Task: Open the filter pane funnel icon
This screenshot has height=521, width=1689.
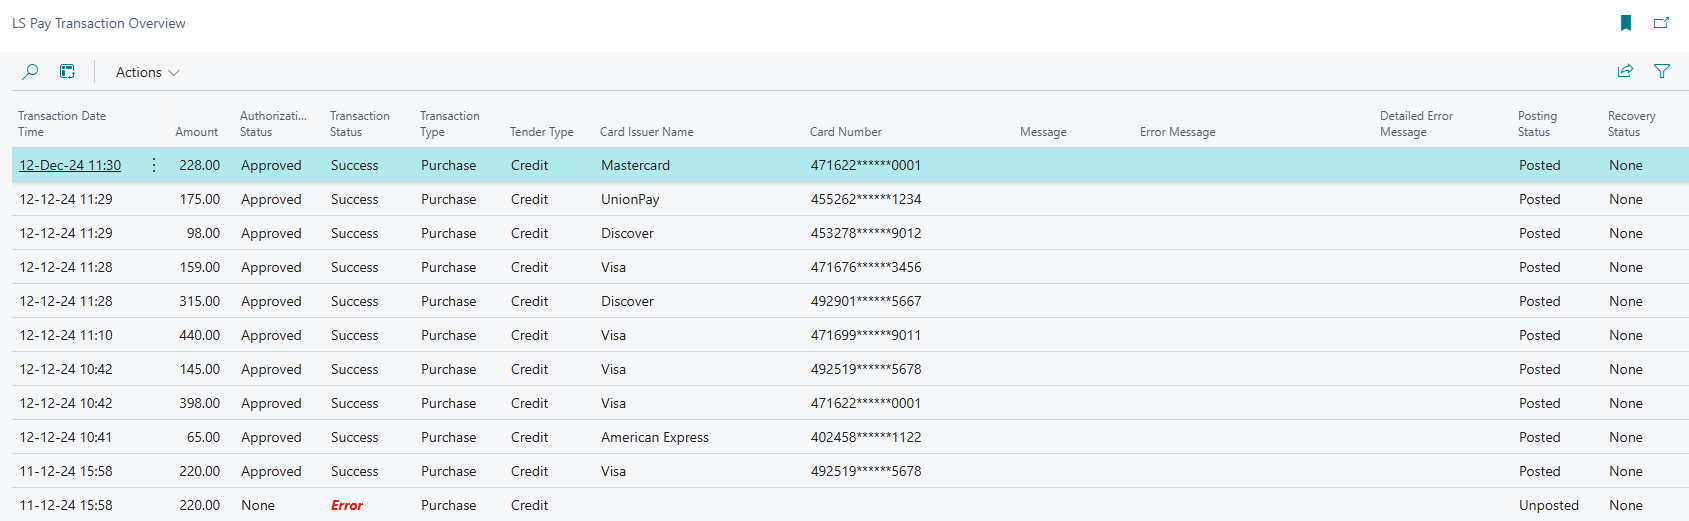Action: tap(1661, 71)
